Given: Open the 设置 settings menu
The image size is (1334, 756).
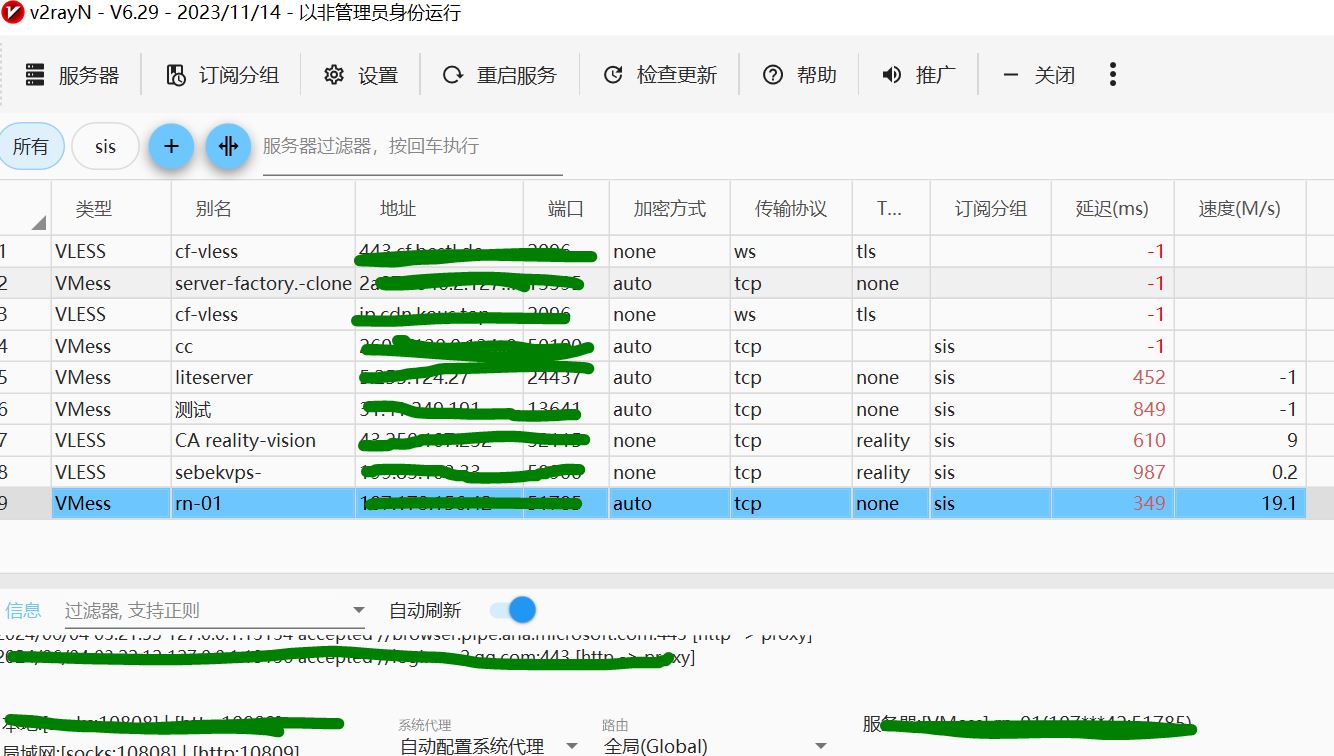Looking at the screenshot, I should click(361, 75).
